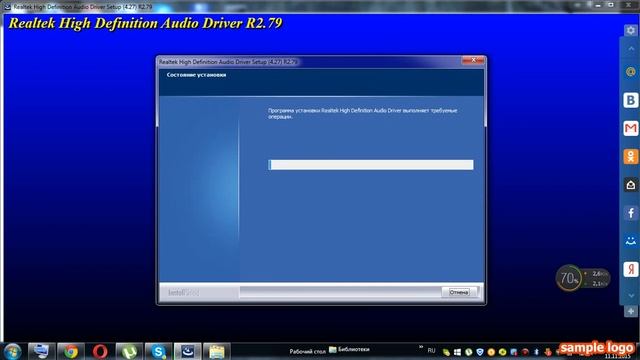This screenshot has height=360, width=640.
Task: Expand sidebar list with the up chevron
Action: pos(631,48)
